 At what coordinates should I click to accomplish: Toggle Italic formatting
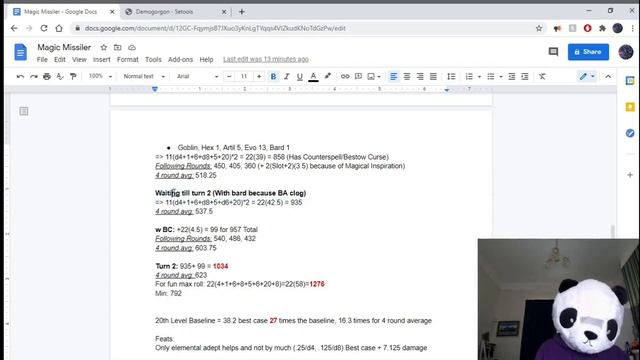(x=287, y=76)
